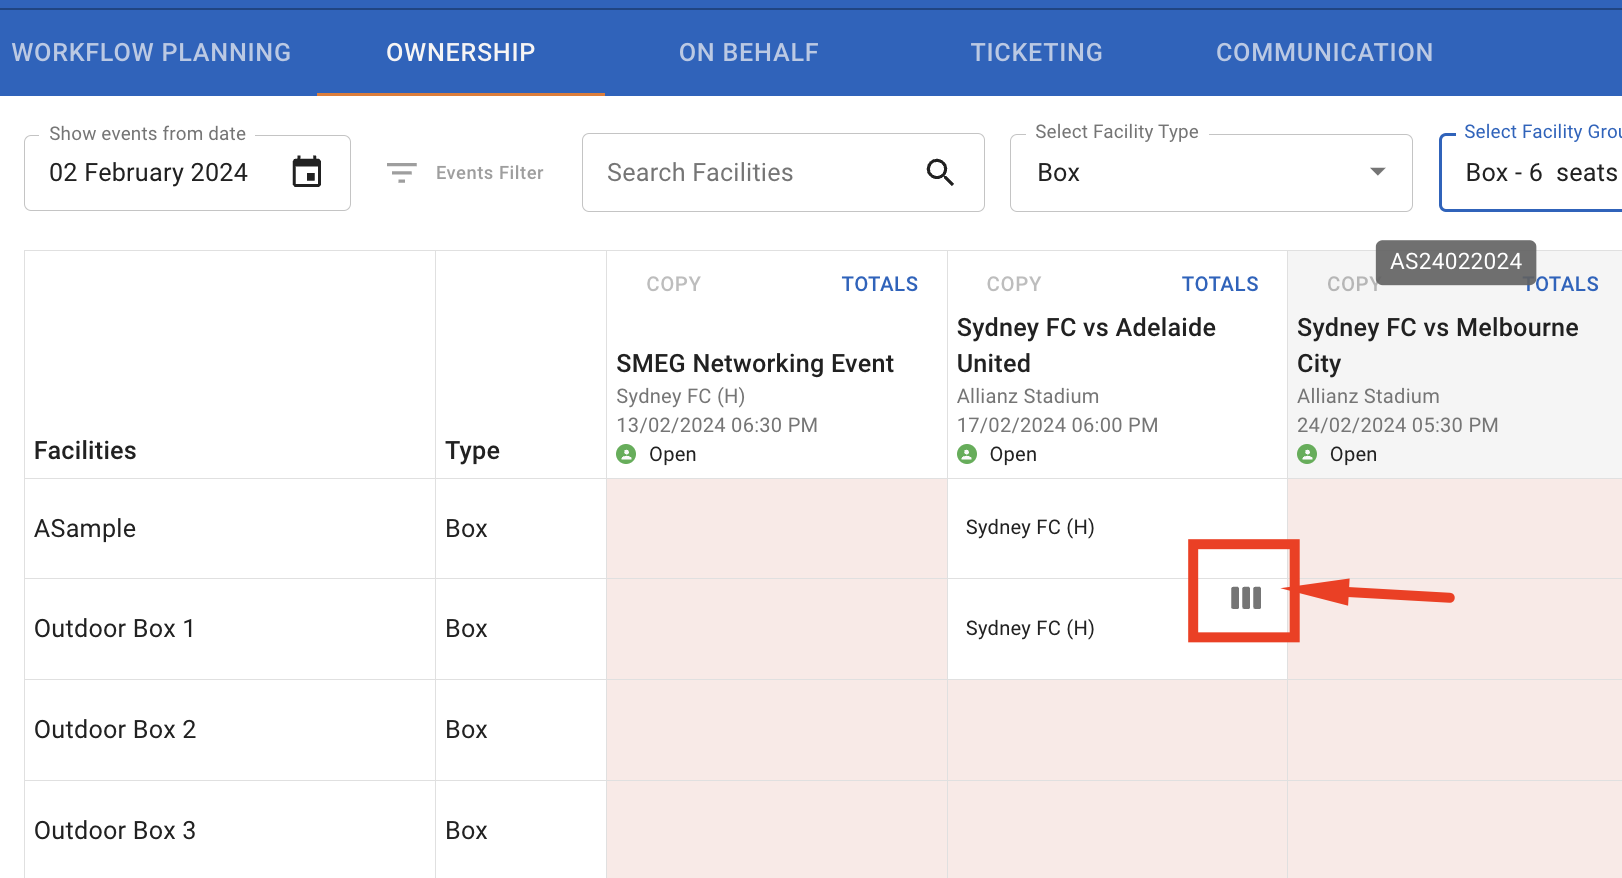Click the three-column icon in Adelaide United cell
The height and width of the screenshot is (878, 1622).
[1245, 598]
